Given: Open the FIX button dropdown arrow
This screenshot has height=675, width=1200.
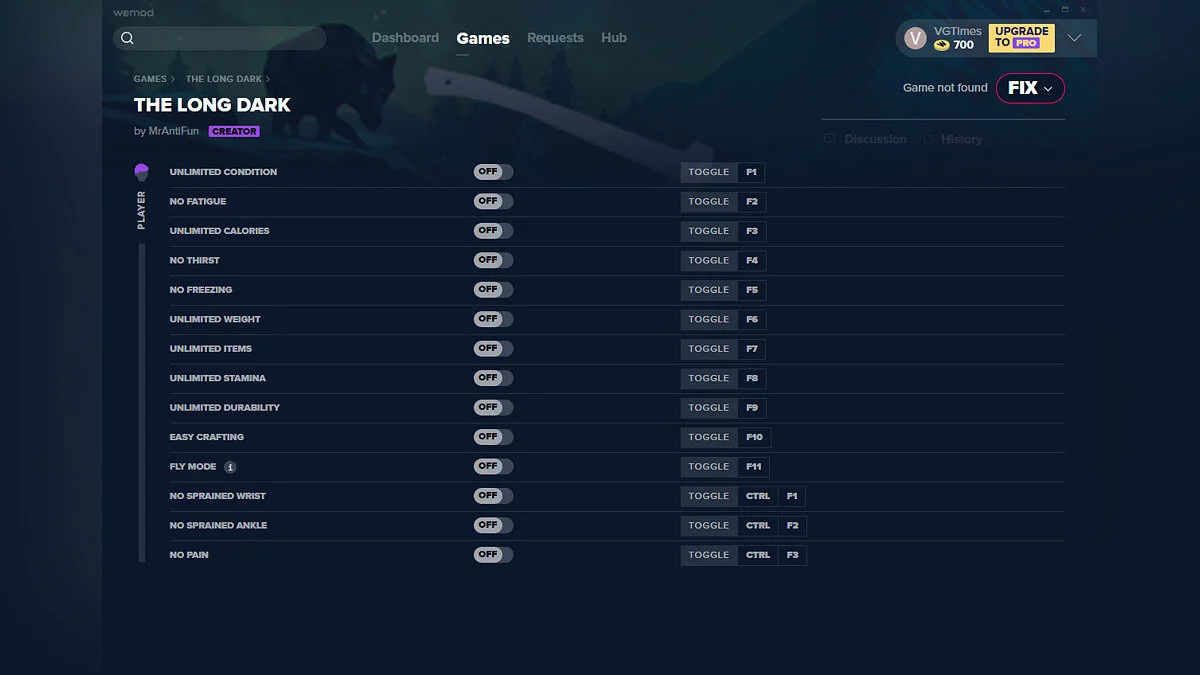Looking at the screenshot, I should pyautogui.click(x=1046, y=88).
